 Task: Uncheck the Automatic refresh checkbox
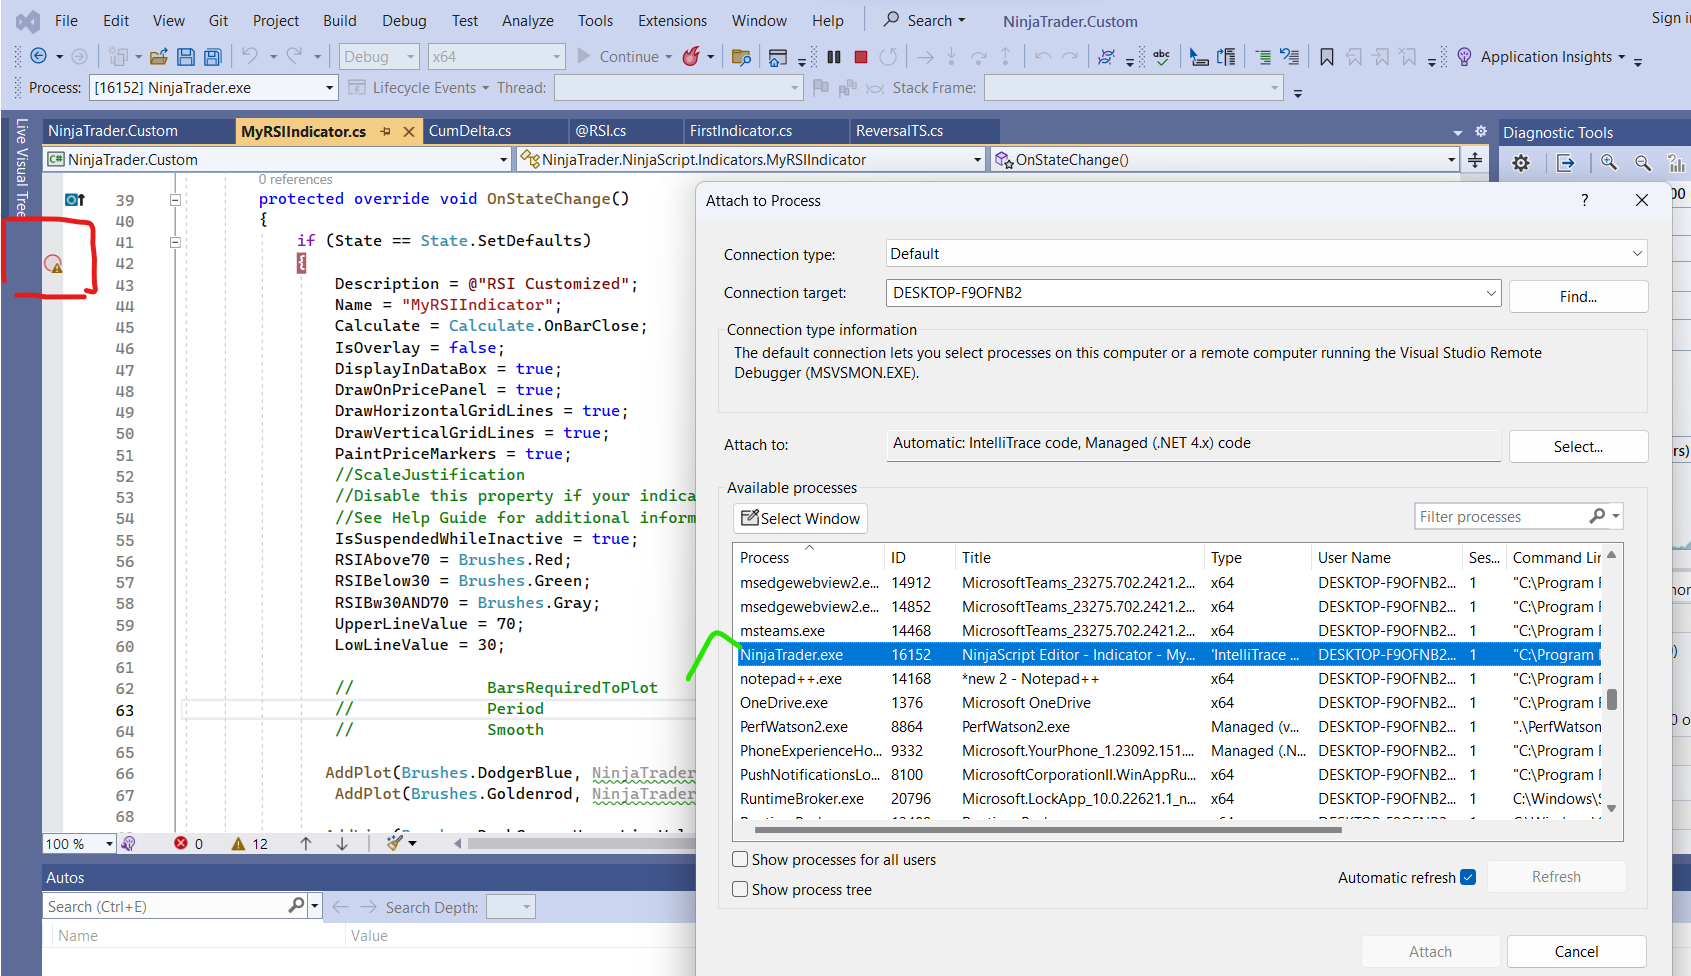[1468, 877]
